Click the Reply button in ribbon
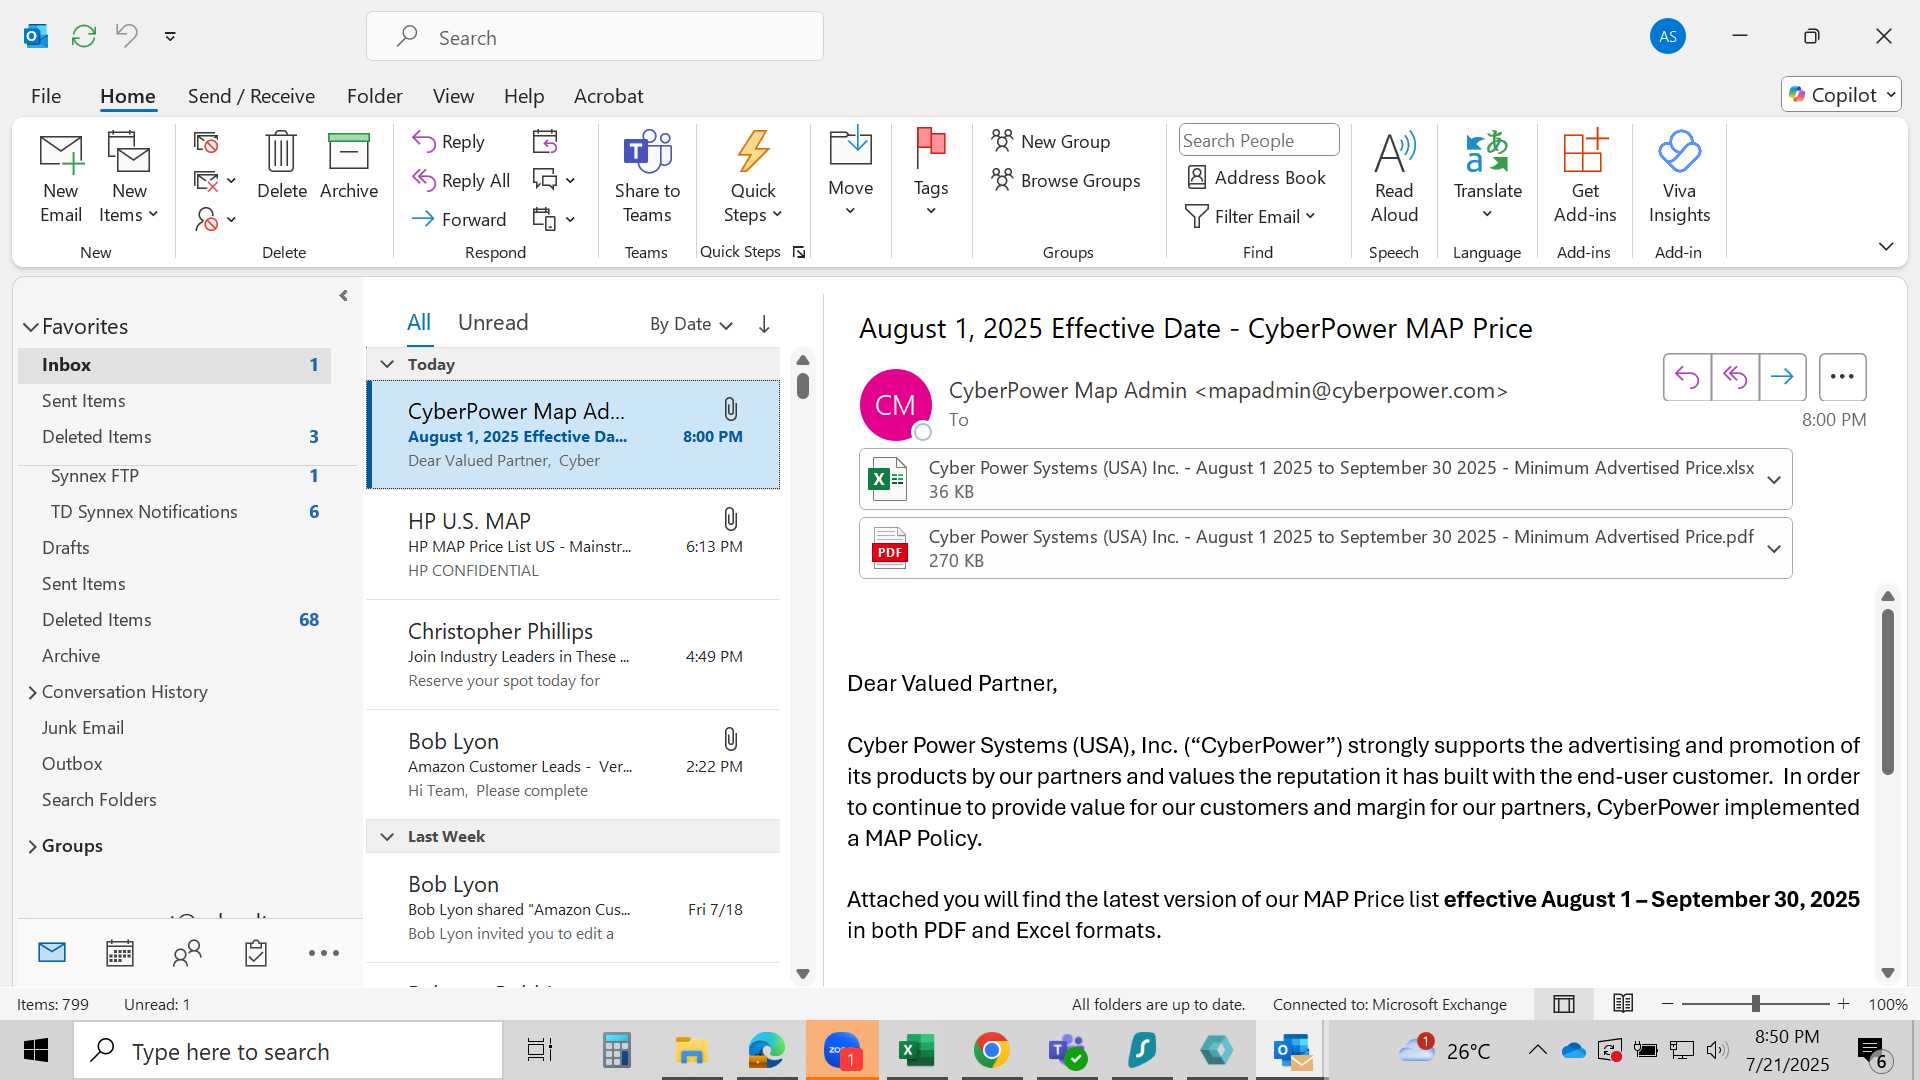The image size is (1920, 1080). tap(449, 142)
